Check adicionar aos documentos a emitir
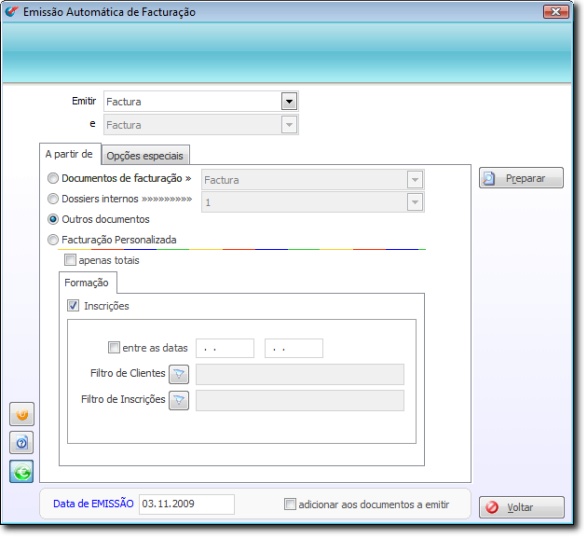 click(x=290, y=504)
